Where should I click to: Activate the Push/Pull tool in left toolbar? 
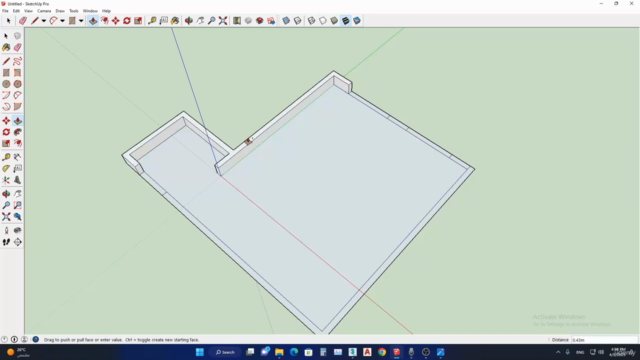pos(18,121)
